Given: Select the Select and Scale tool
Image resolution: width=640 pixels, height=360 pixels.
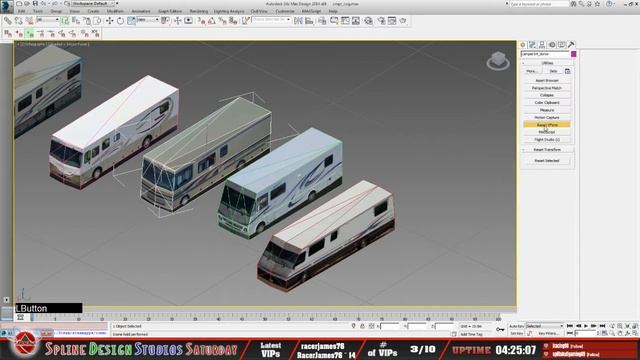Looking at the screenshot, I should click(x=131, y=20).
